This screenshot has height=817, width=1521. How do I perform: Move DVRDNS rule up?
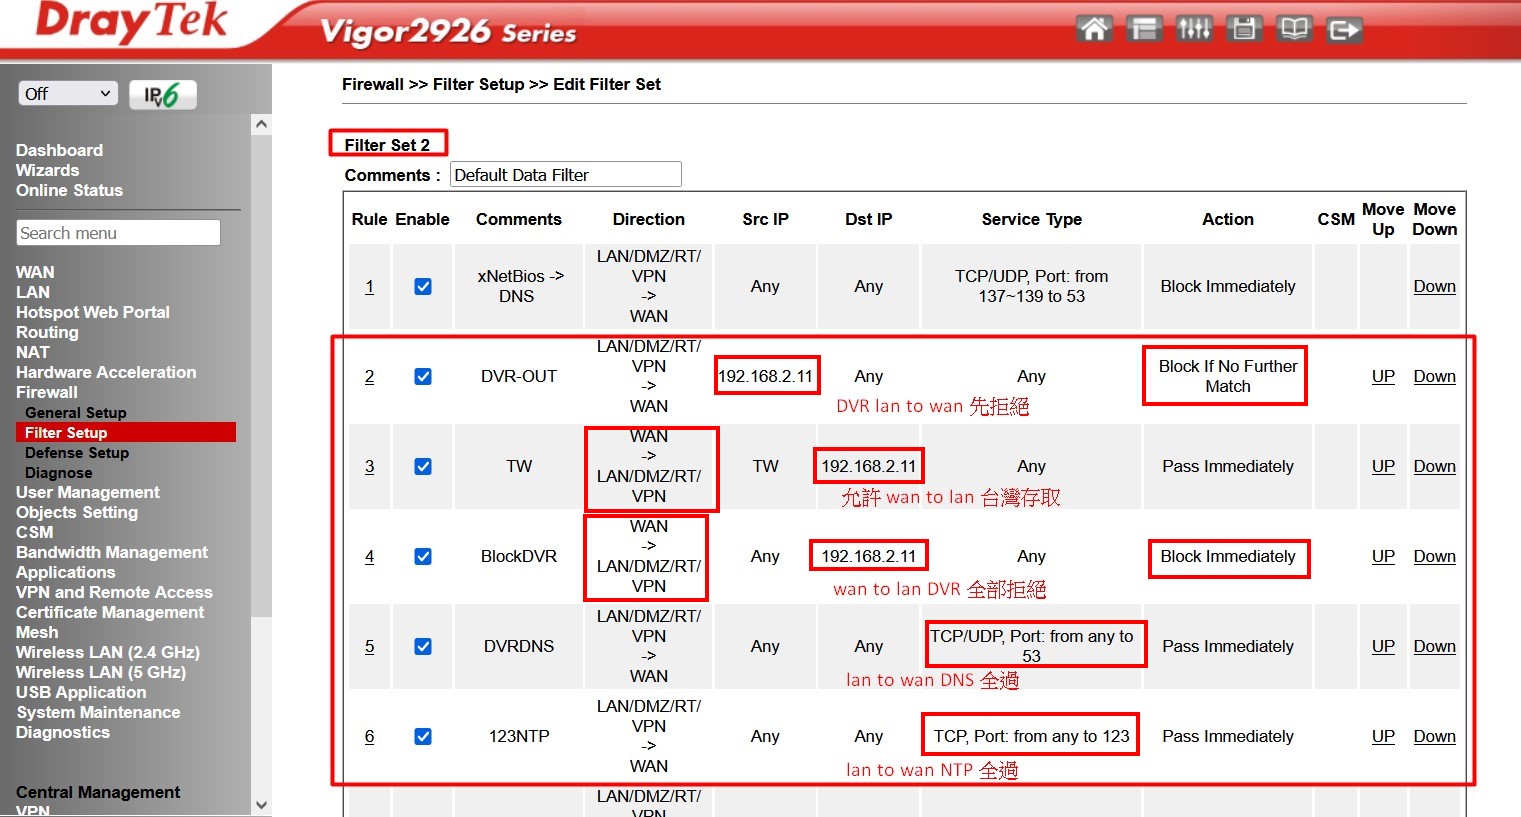1383,647
